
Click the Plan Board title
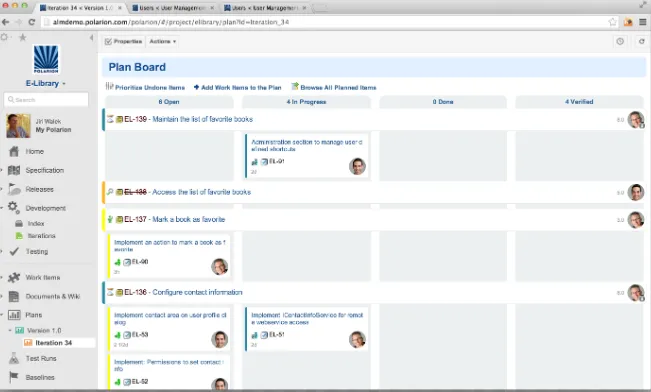coord(137,67)
